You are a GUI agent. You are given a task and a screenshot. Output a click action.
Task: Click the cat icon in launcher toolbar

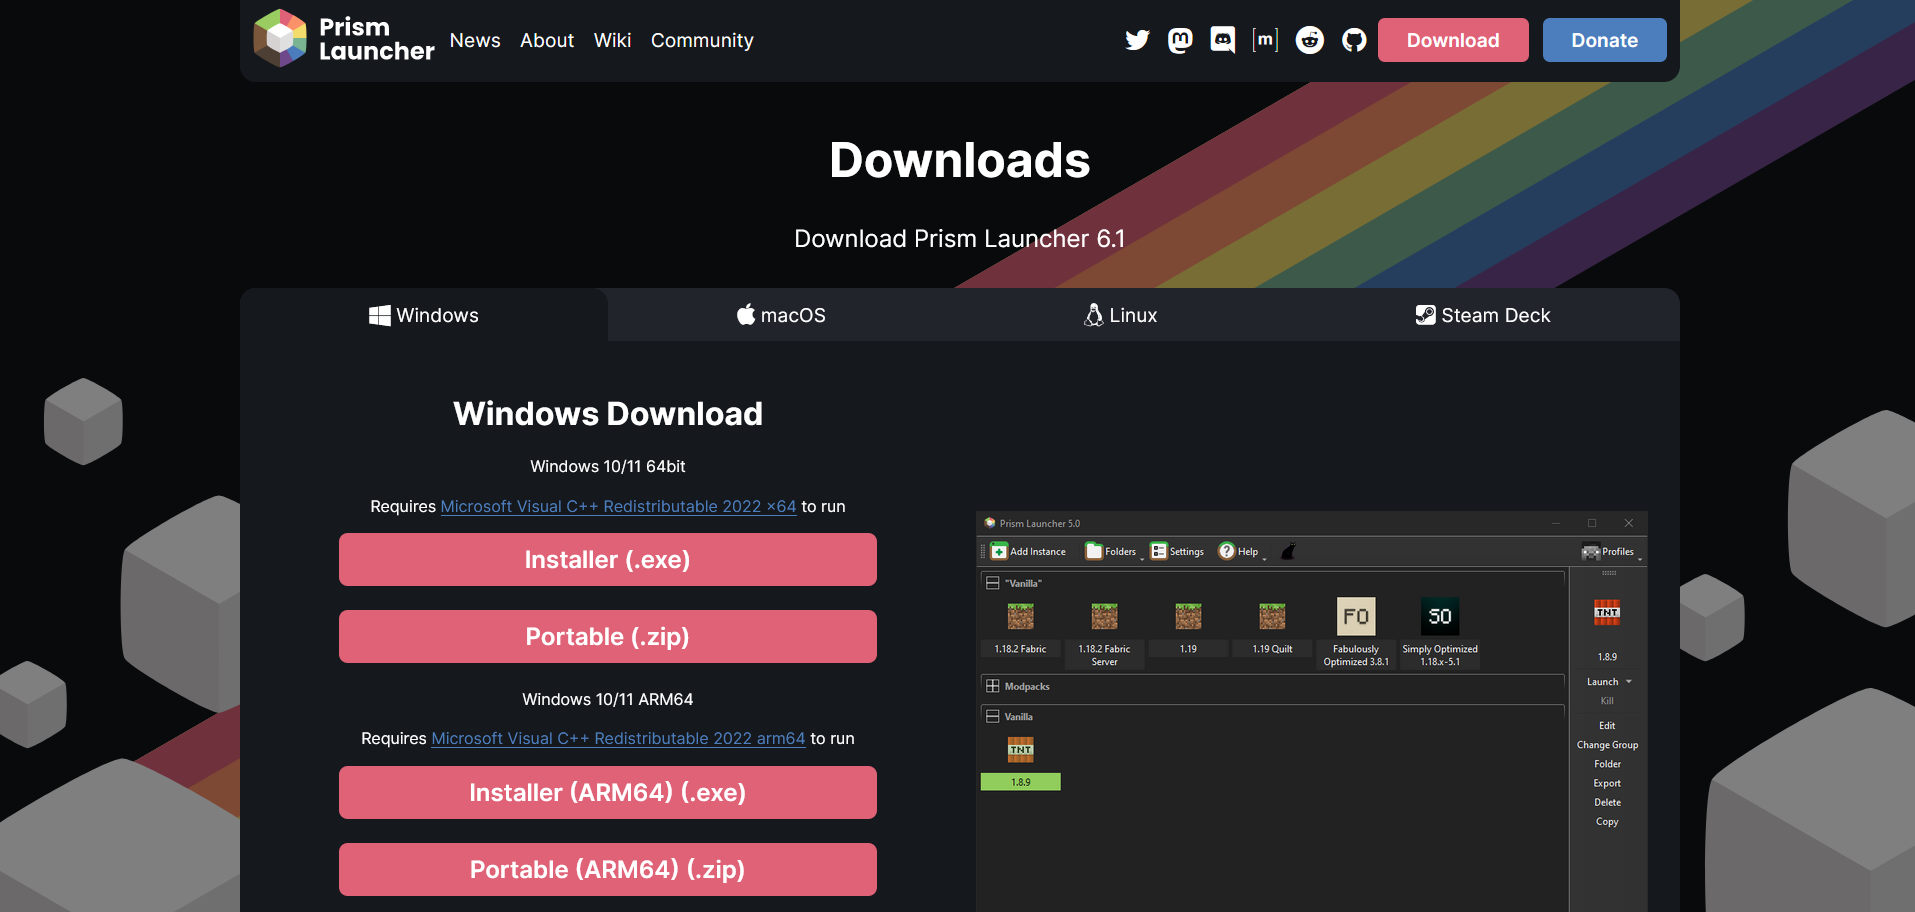[x=1288, y=552]
